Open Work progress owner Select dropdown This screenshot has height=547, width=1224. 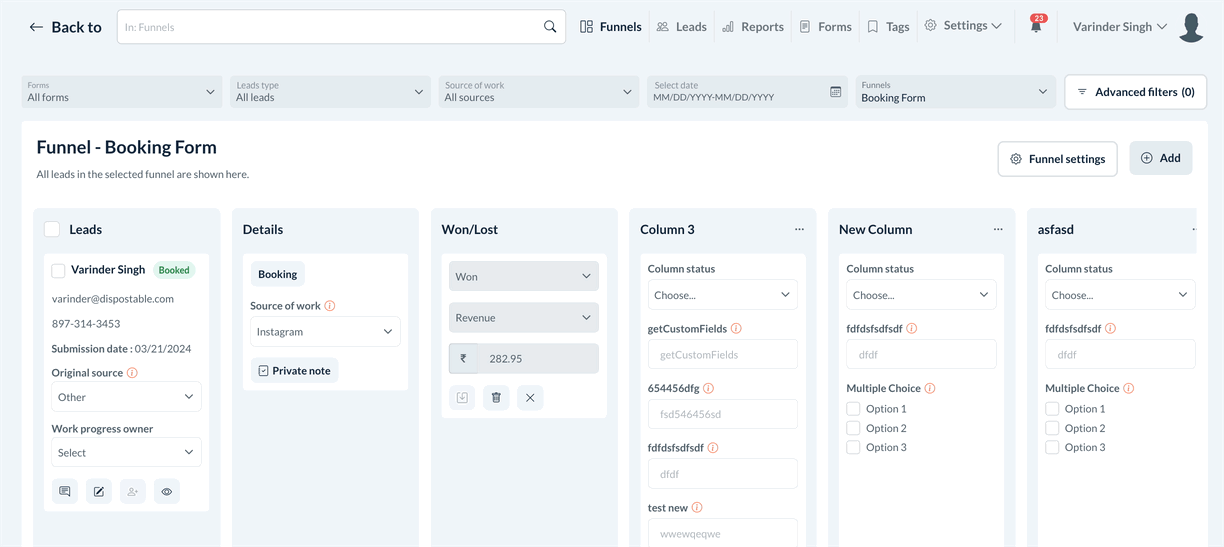tap(126, 452)
